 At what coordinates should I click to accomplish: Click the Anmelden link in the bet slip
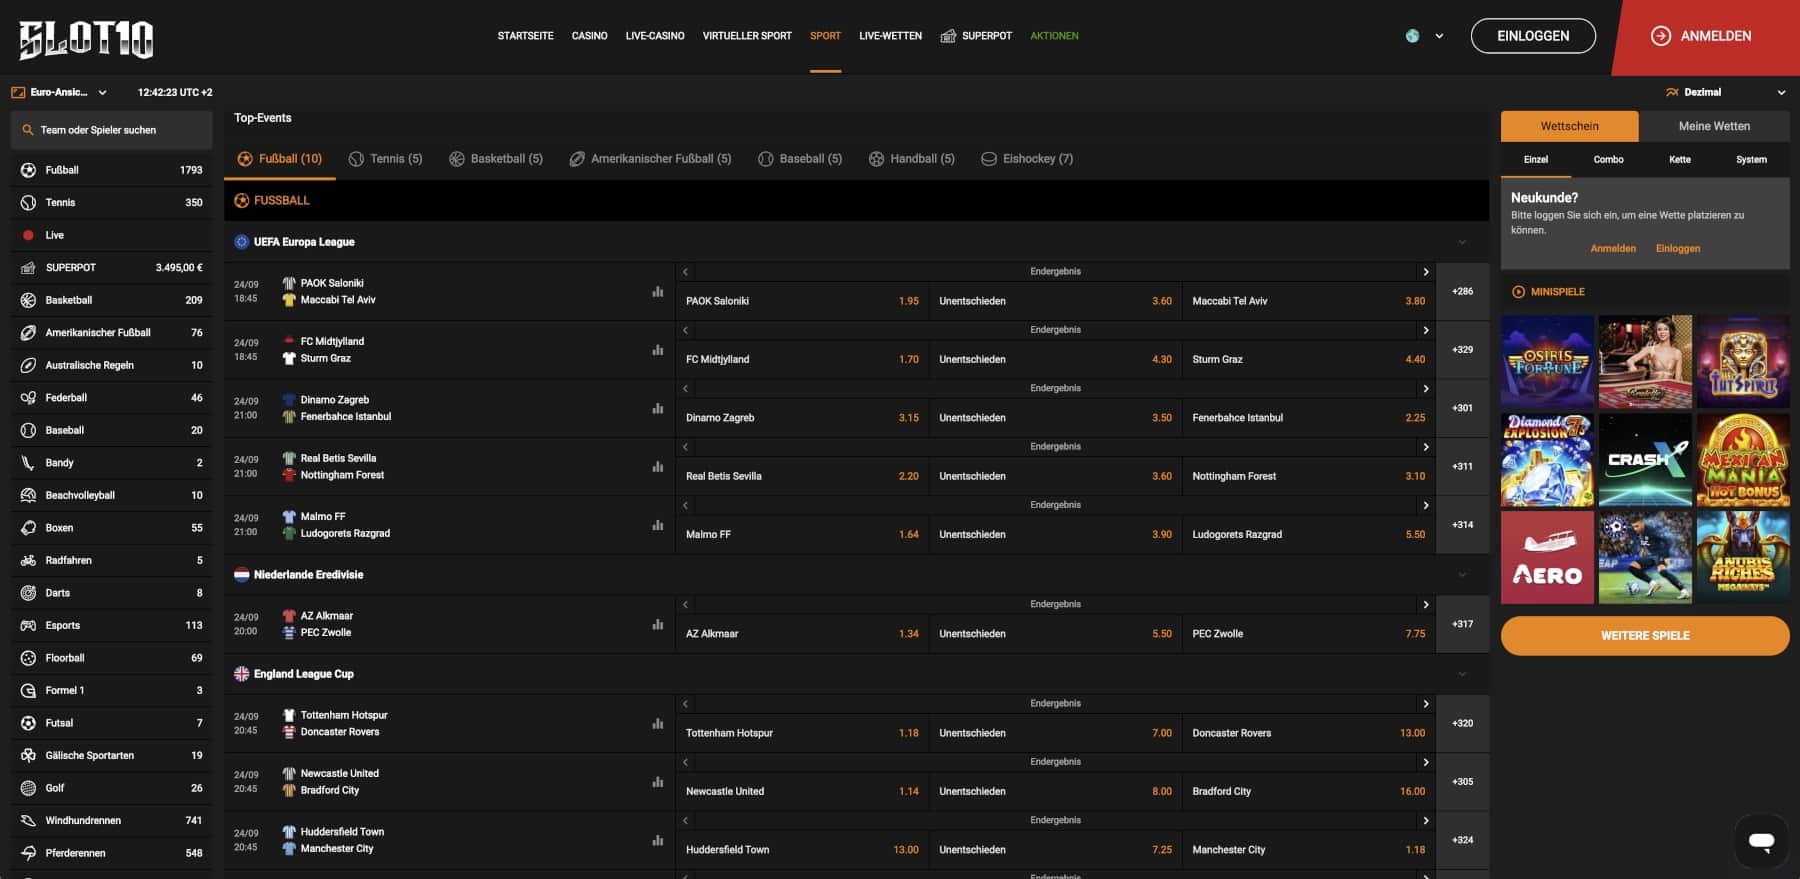1613,249
